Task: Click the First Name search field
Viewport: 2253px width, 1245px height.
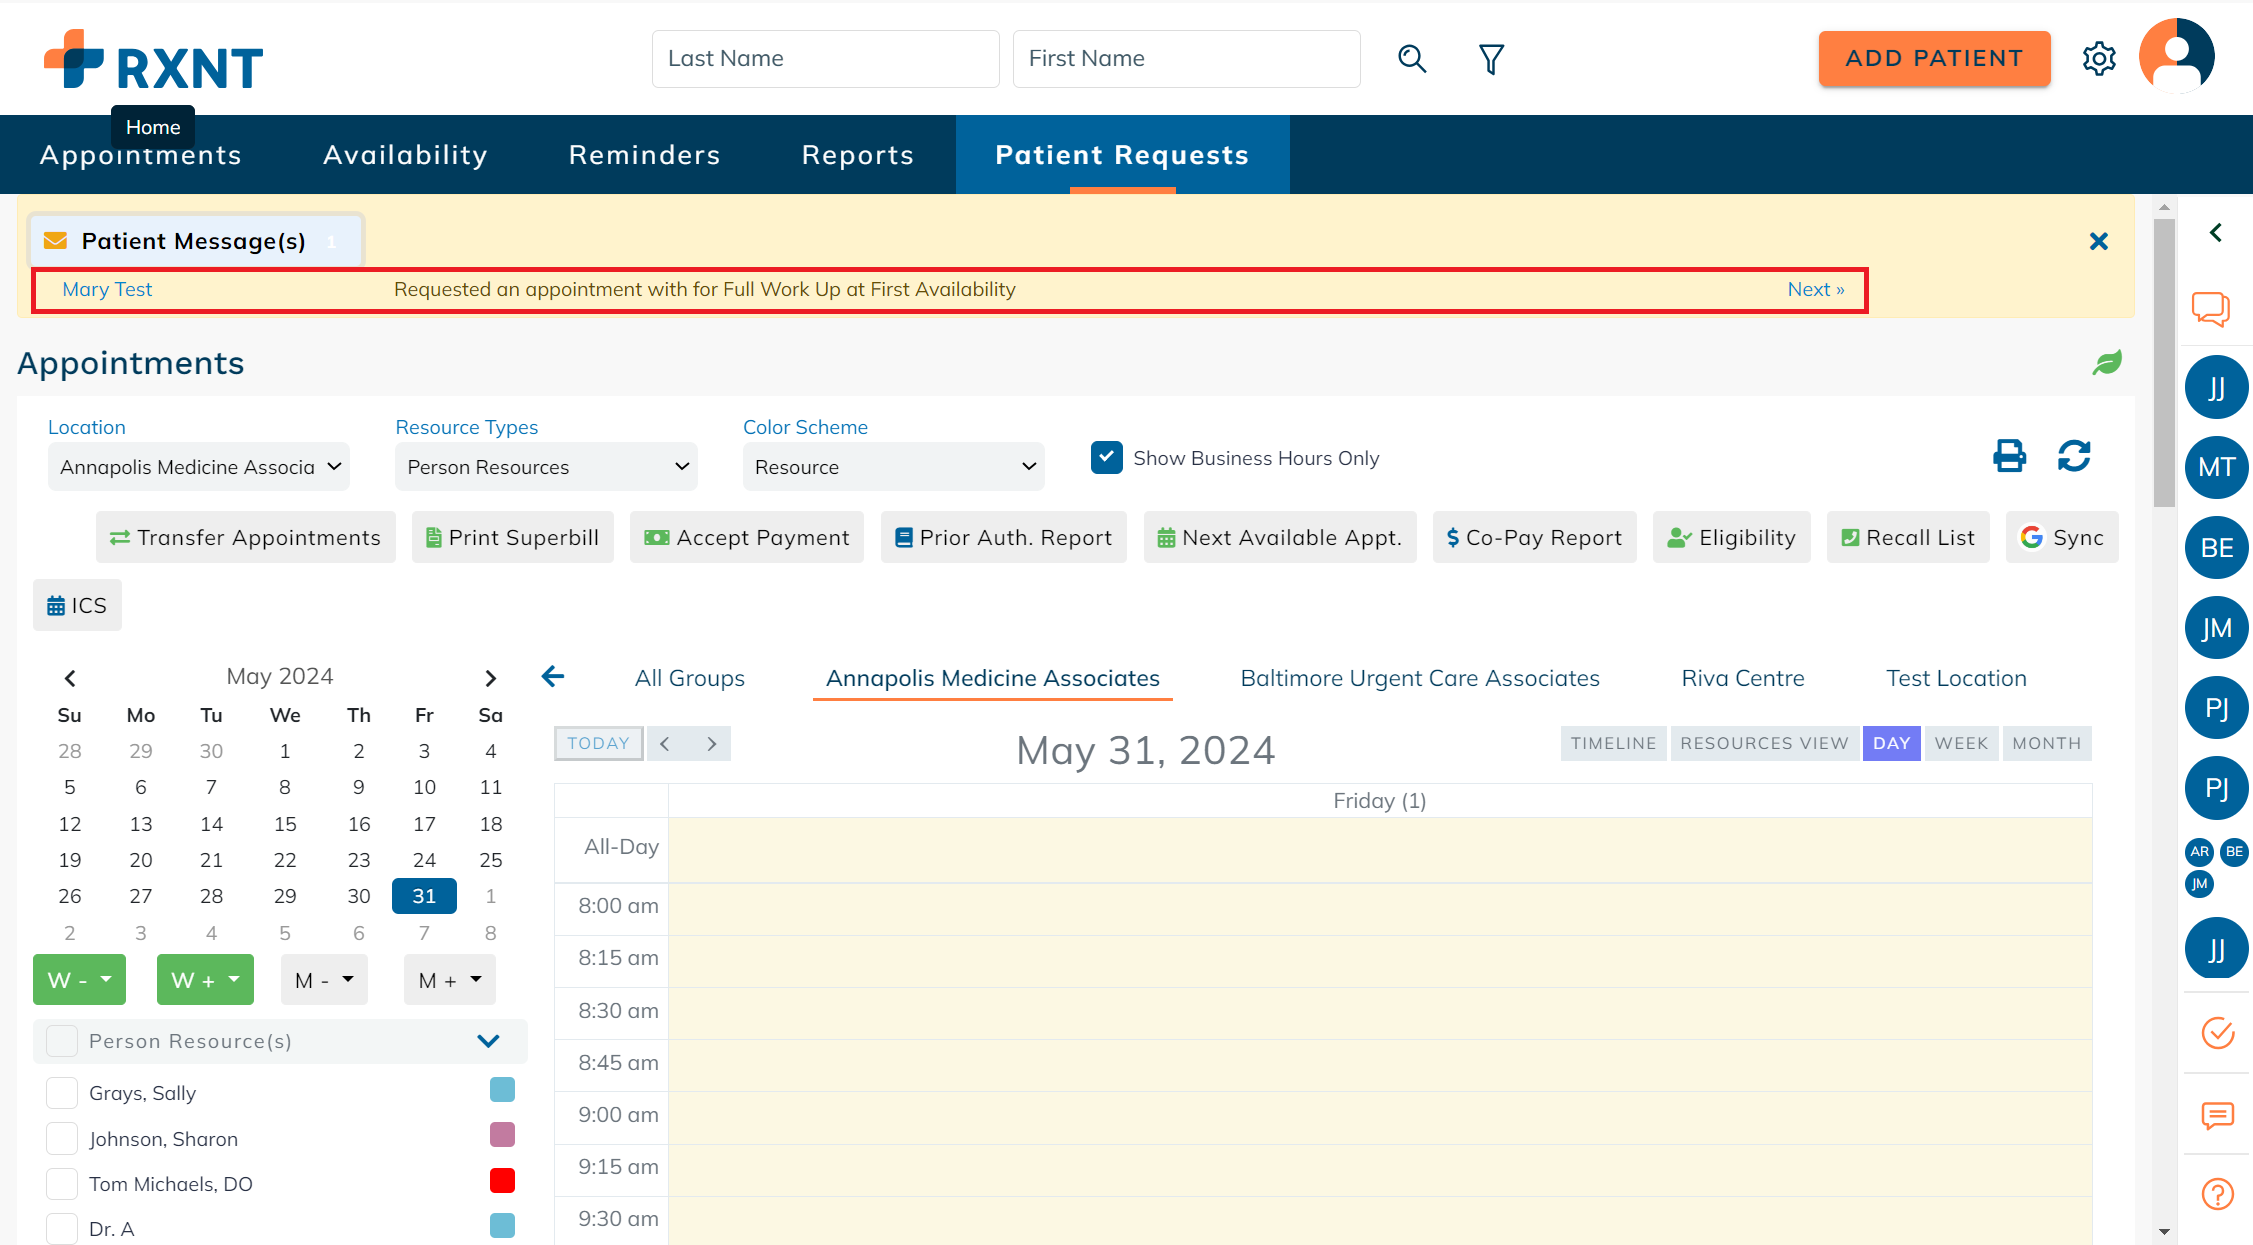Action: click(1187, 59)
